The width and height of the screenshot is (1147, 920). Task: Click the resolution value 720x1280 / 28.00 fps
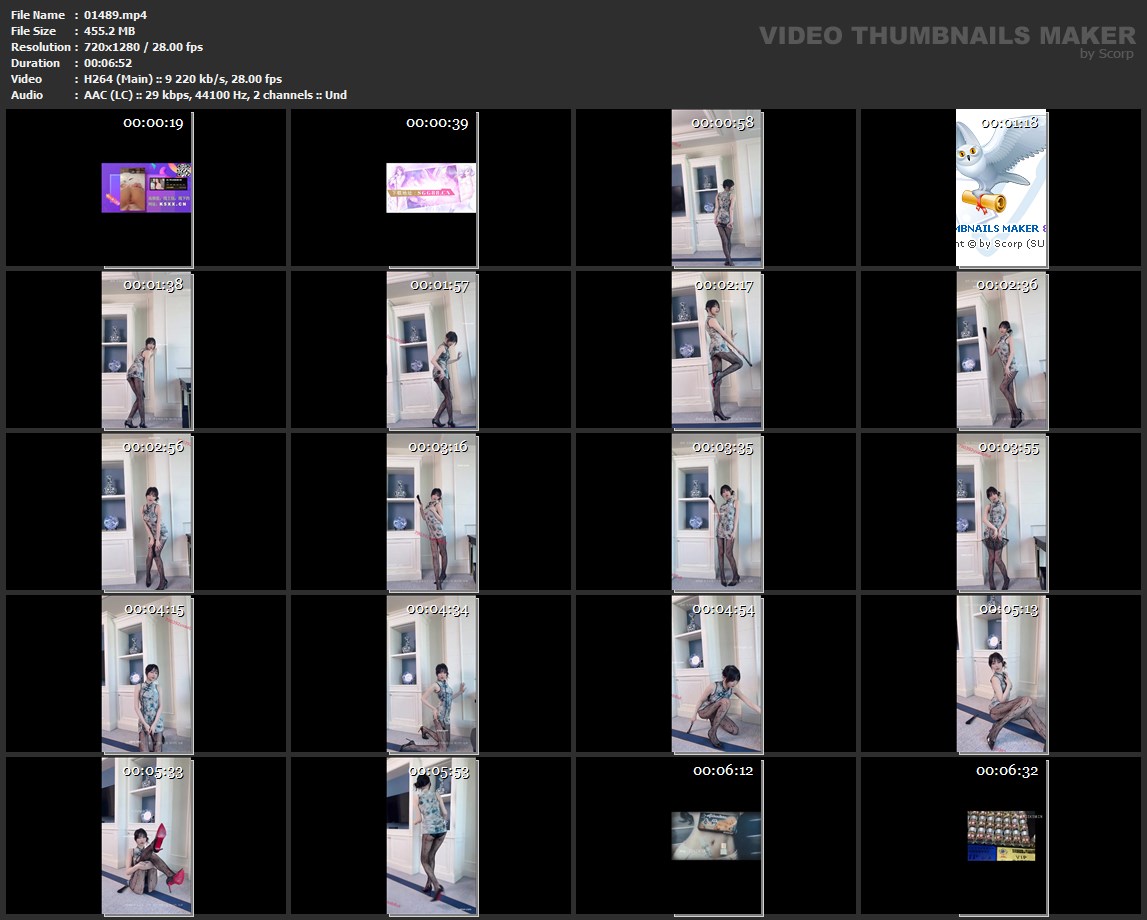[x=143, y=47]
